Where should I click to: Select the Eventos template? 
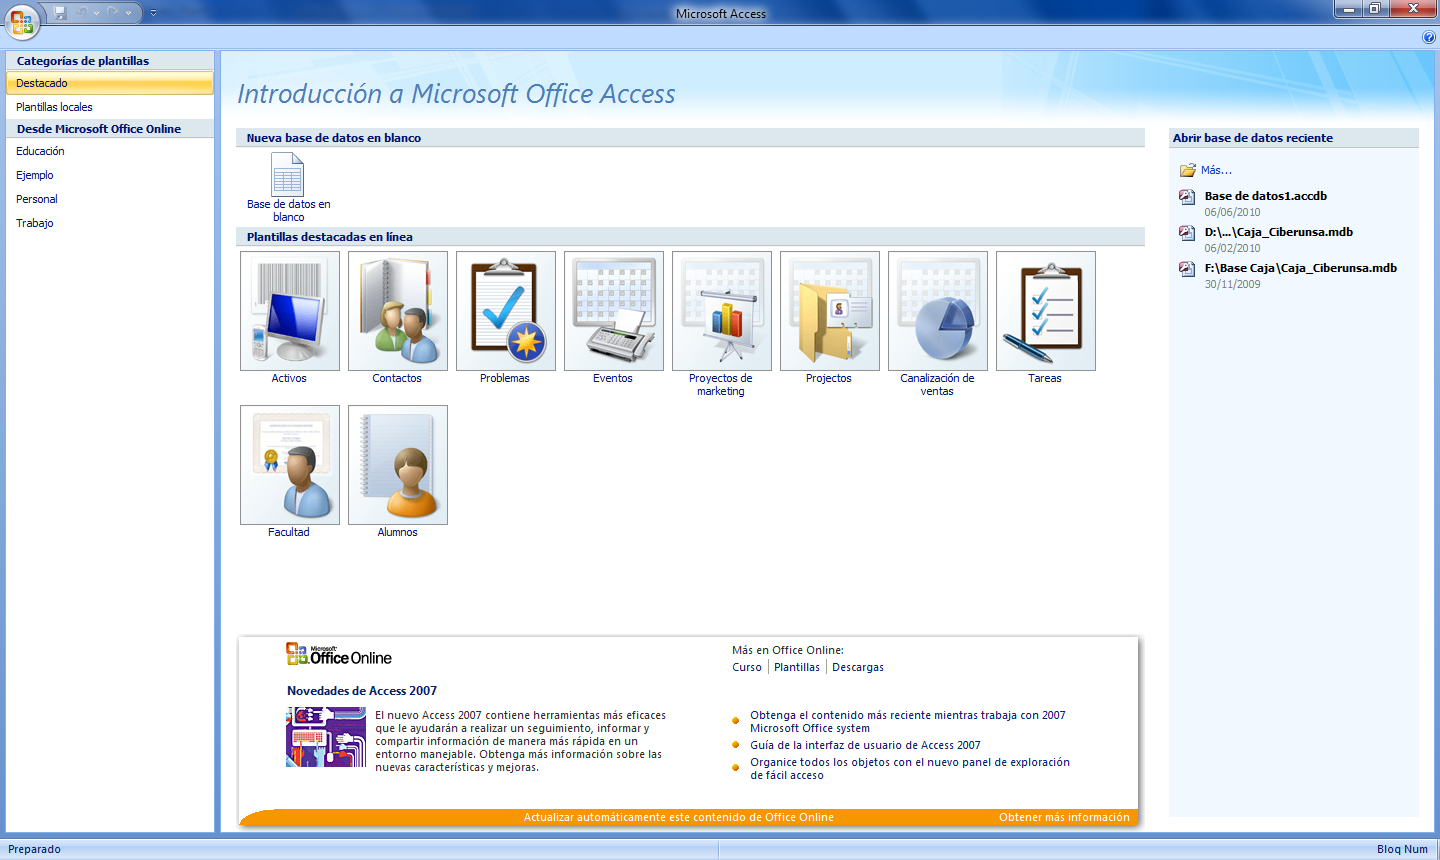point(613,311)
